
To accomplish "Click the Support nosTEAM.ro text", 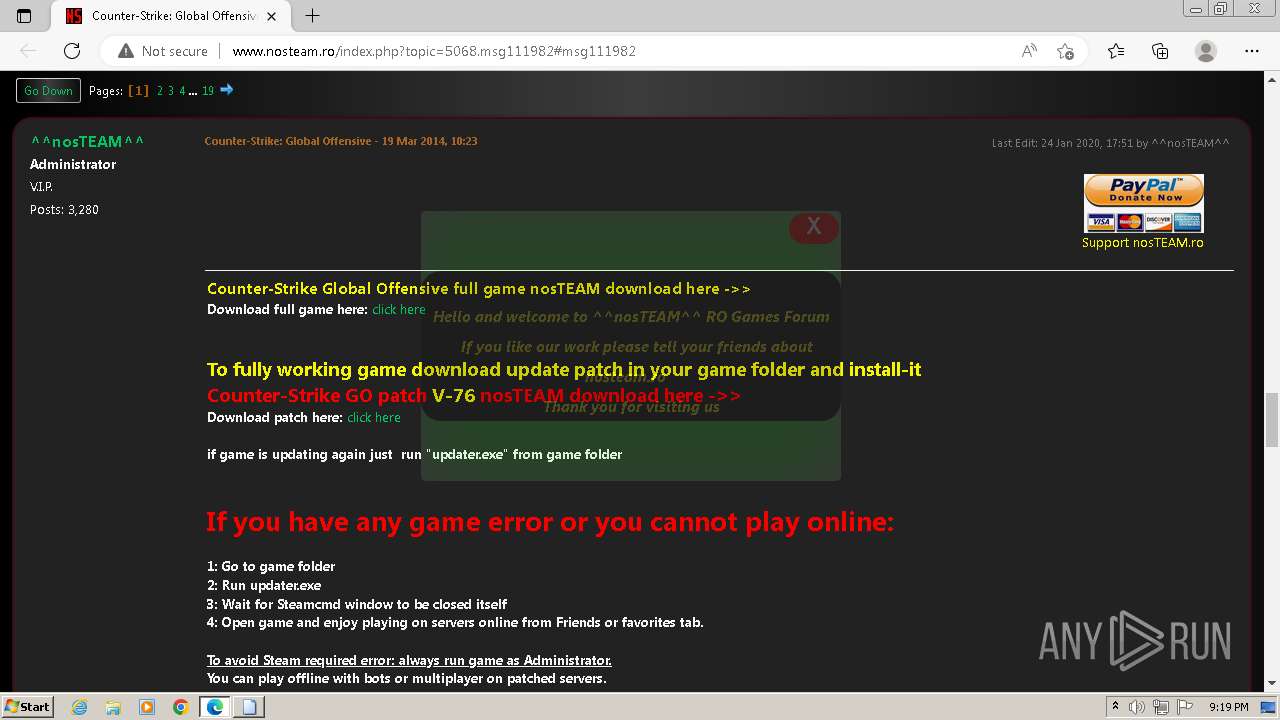I will coord(1143,243).
